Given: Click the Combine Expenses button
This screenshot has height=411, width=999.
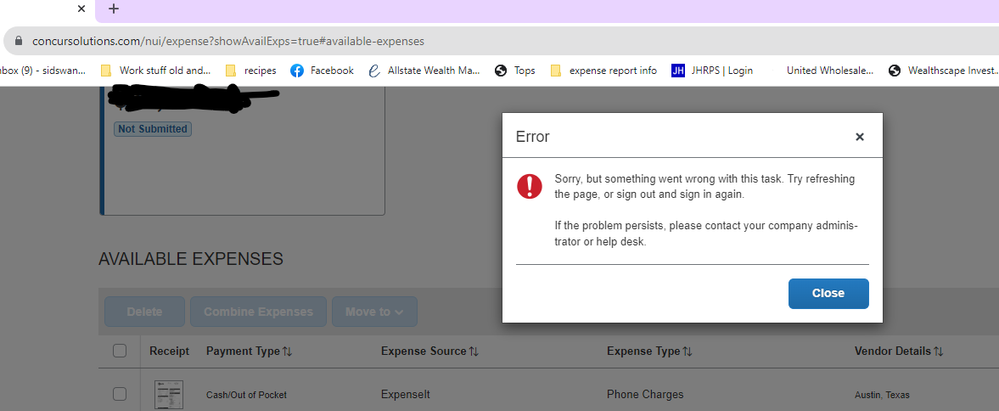Looking at the screenshot, I should click(x=258, y=312).
